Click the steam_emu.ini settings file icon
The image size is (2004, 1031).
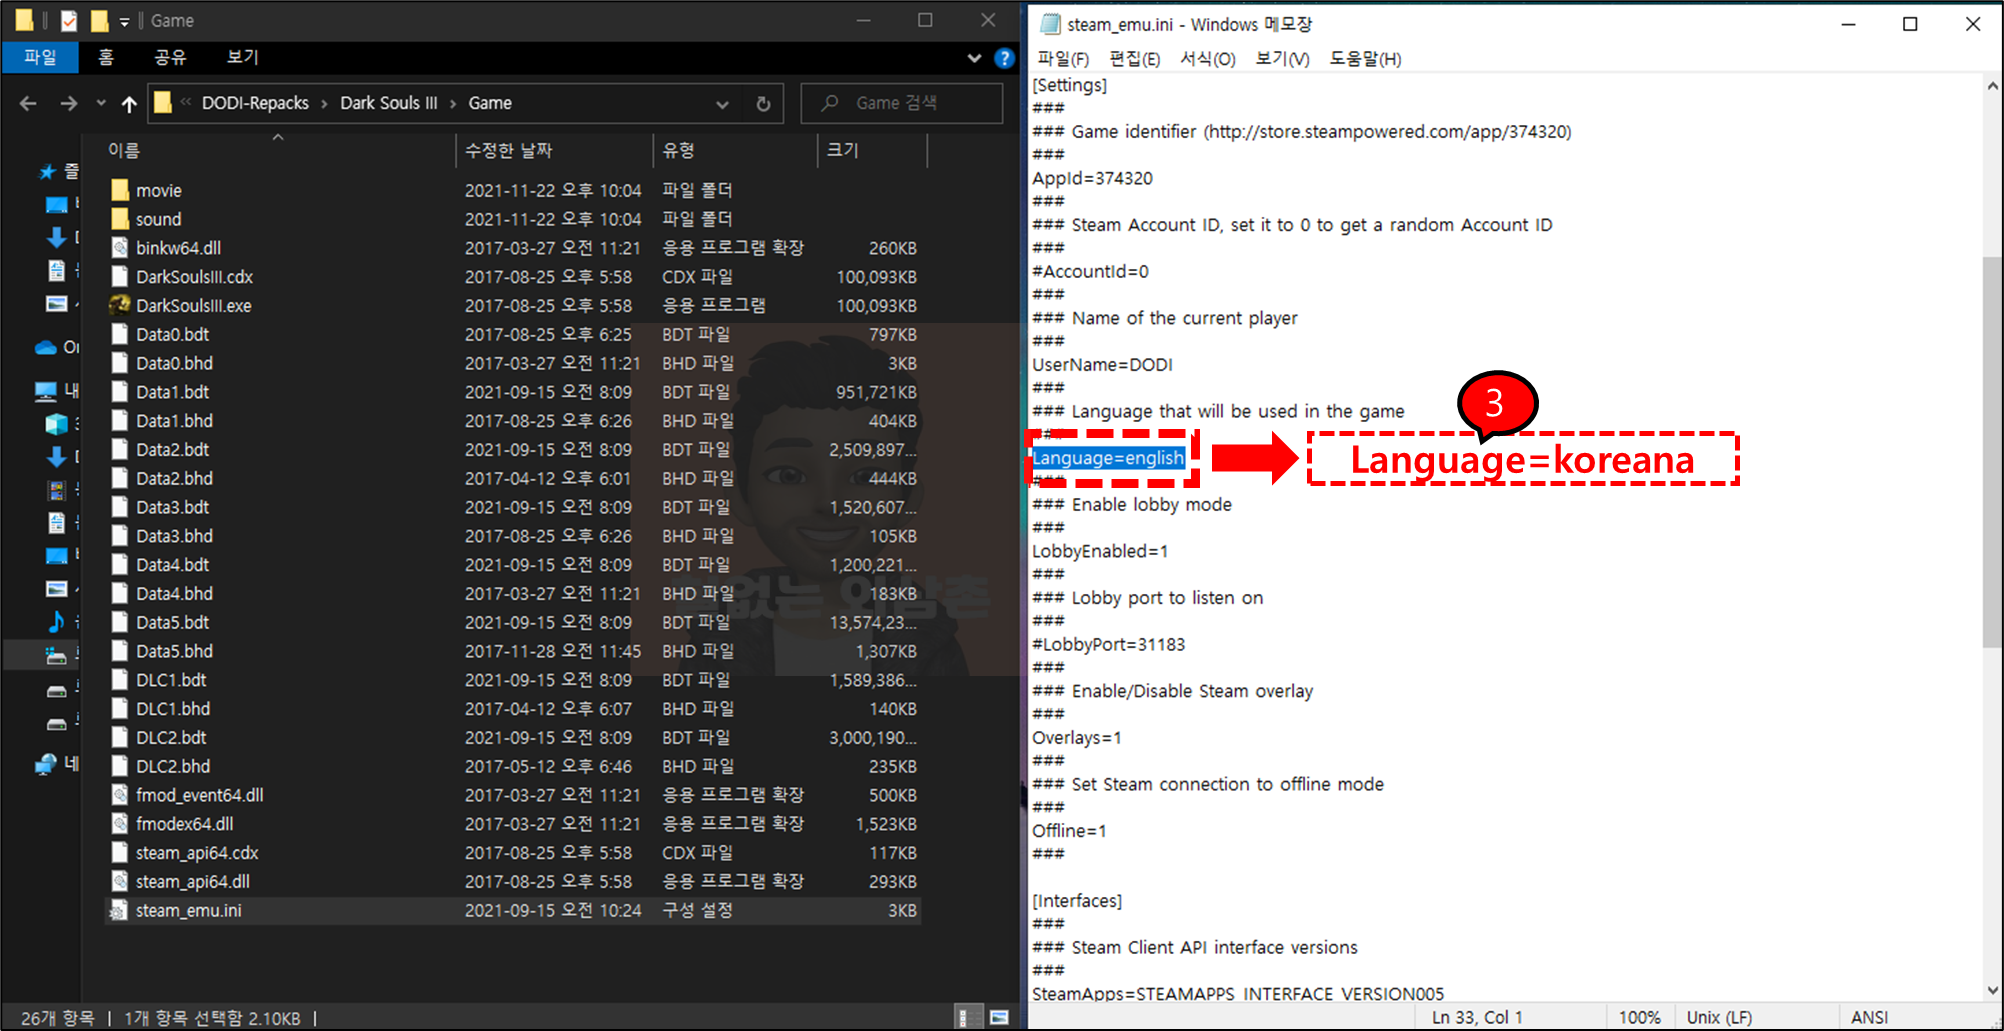119,910
